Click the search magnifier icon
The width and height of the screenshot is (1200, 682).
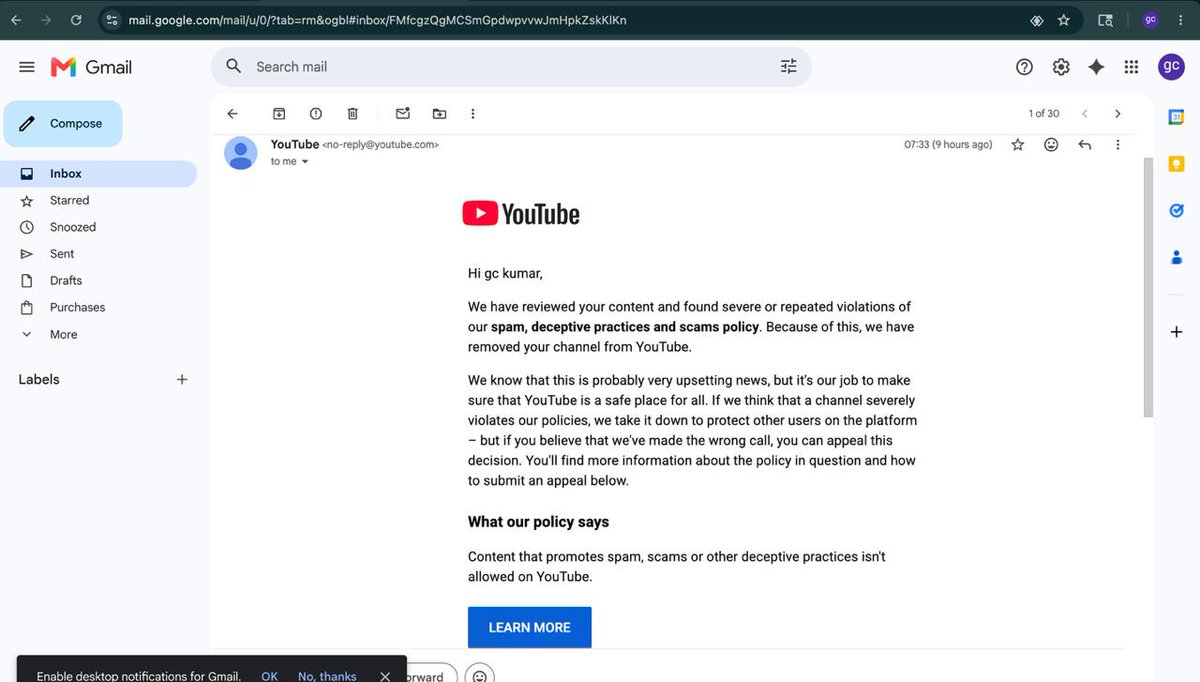point(234,66)
